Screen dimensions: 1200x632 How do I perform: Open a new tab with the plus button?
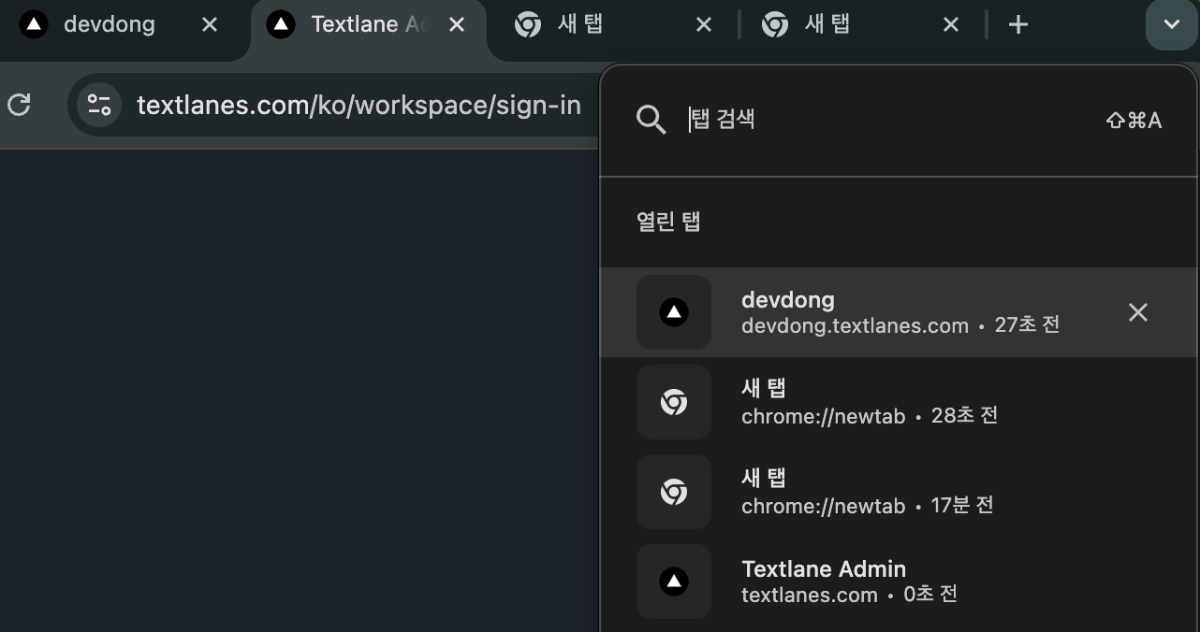pos(1018,24)
